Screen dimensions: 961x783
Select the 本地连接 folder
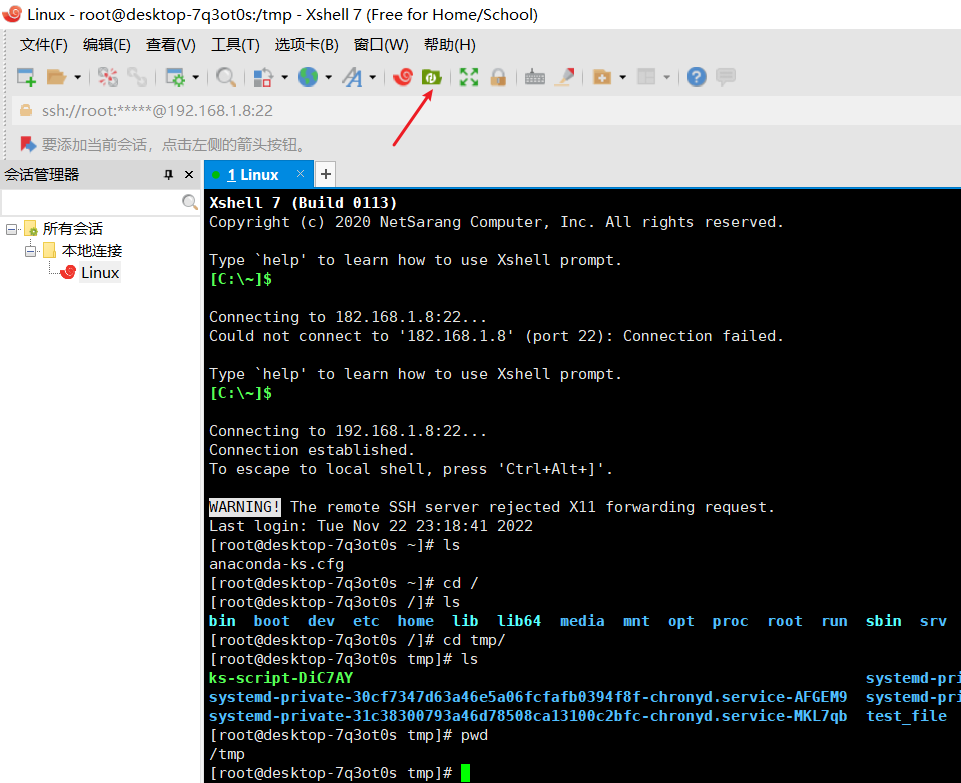click(92, 251)
